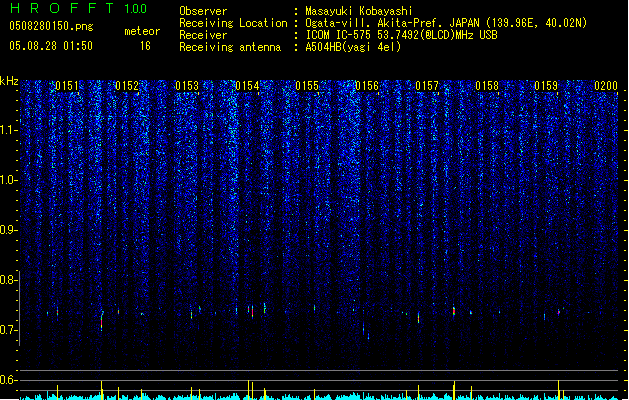Click the Observer field label
Screen dimensions: 629x400
click(203, 11)
